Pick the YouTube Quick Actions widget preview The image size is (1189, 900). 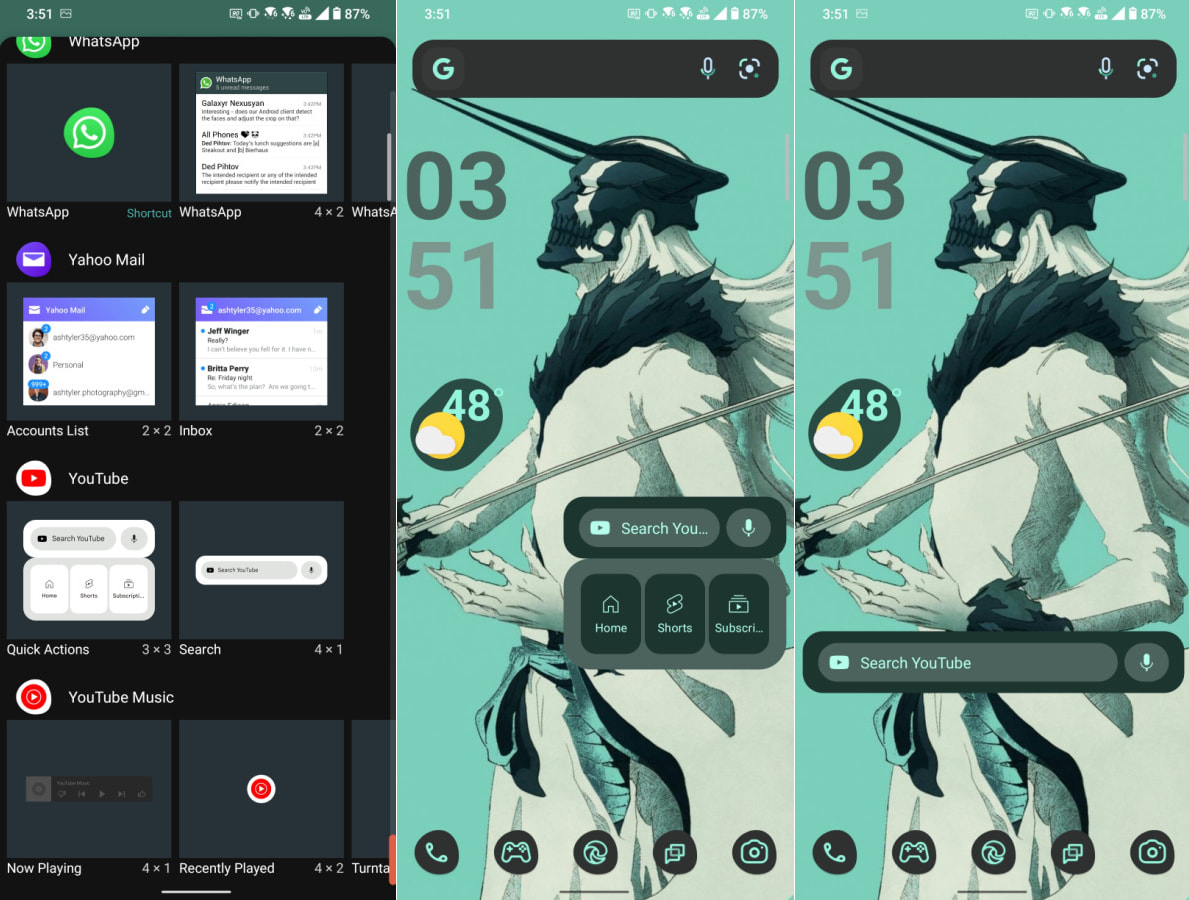89,569
